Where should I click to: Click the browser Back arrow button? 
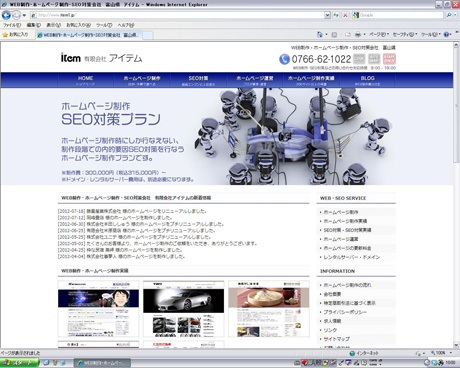point(6,15)
